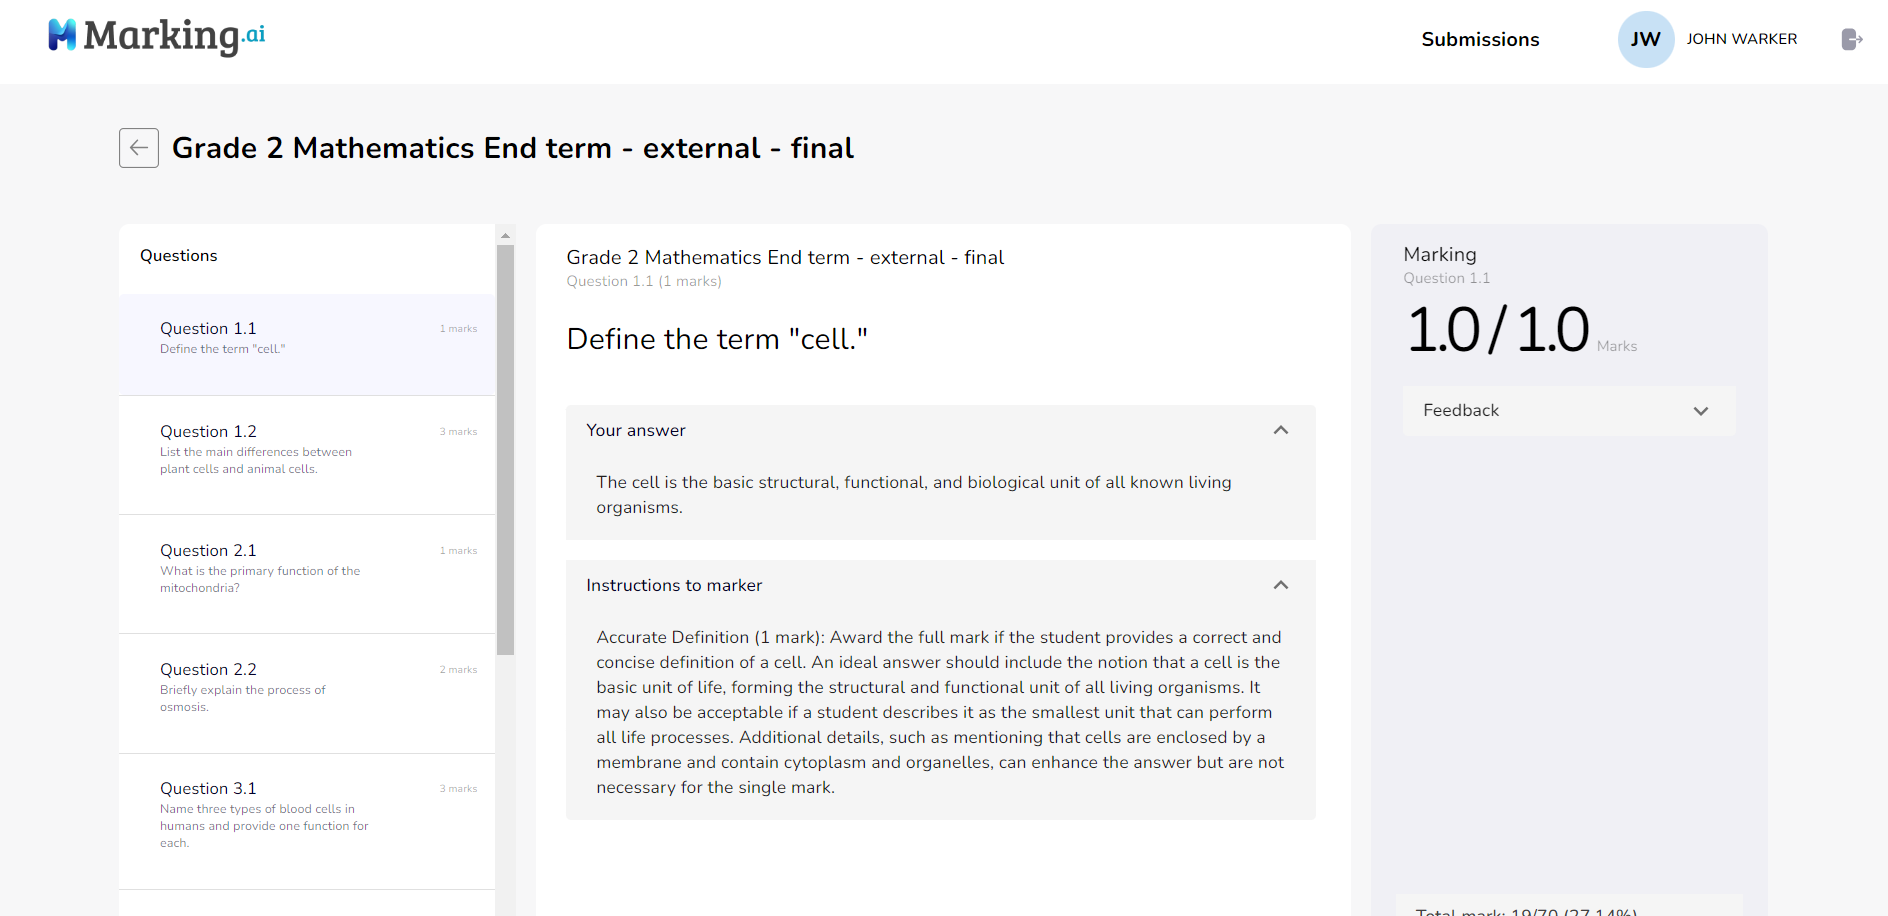Click the Marking.ai logo
Viewport: 1888px width, 916px height.
point(157,36)
